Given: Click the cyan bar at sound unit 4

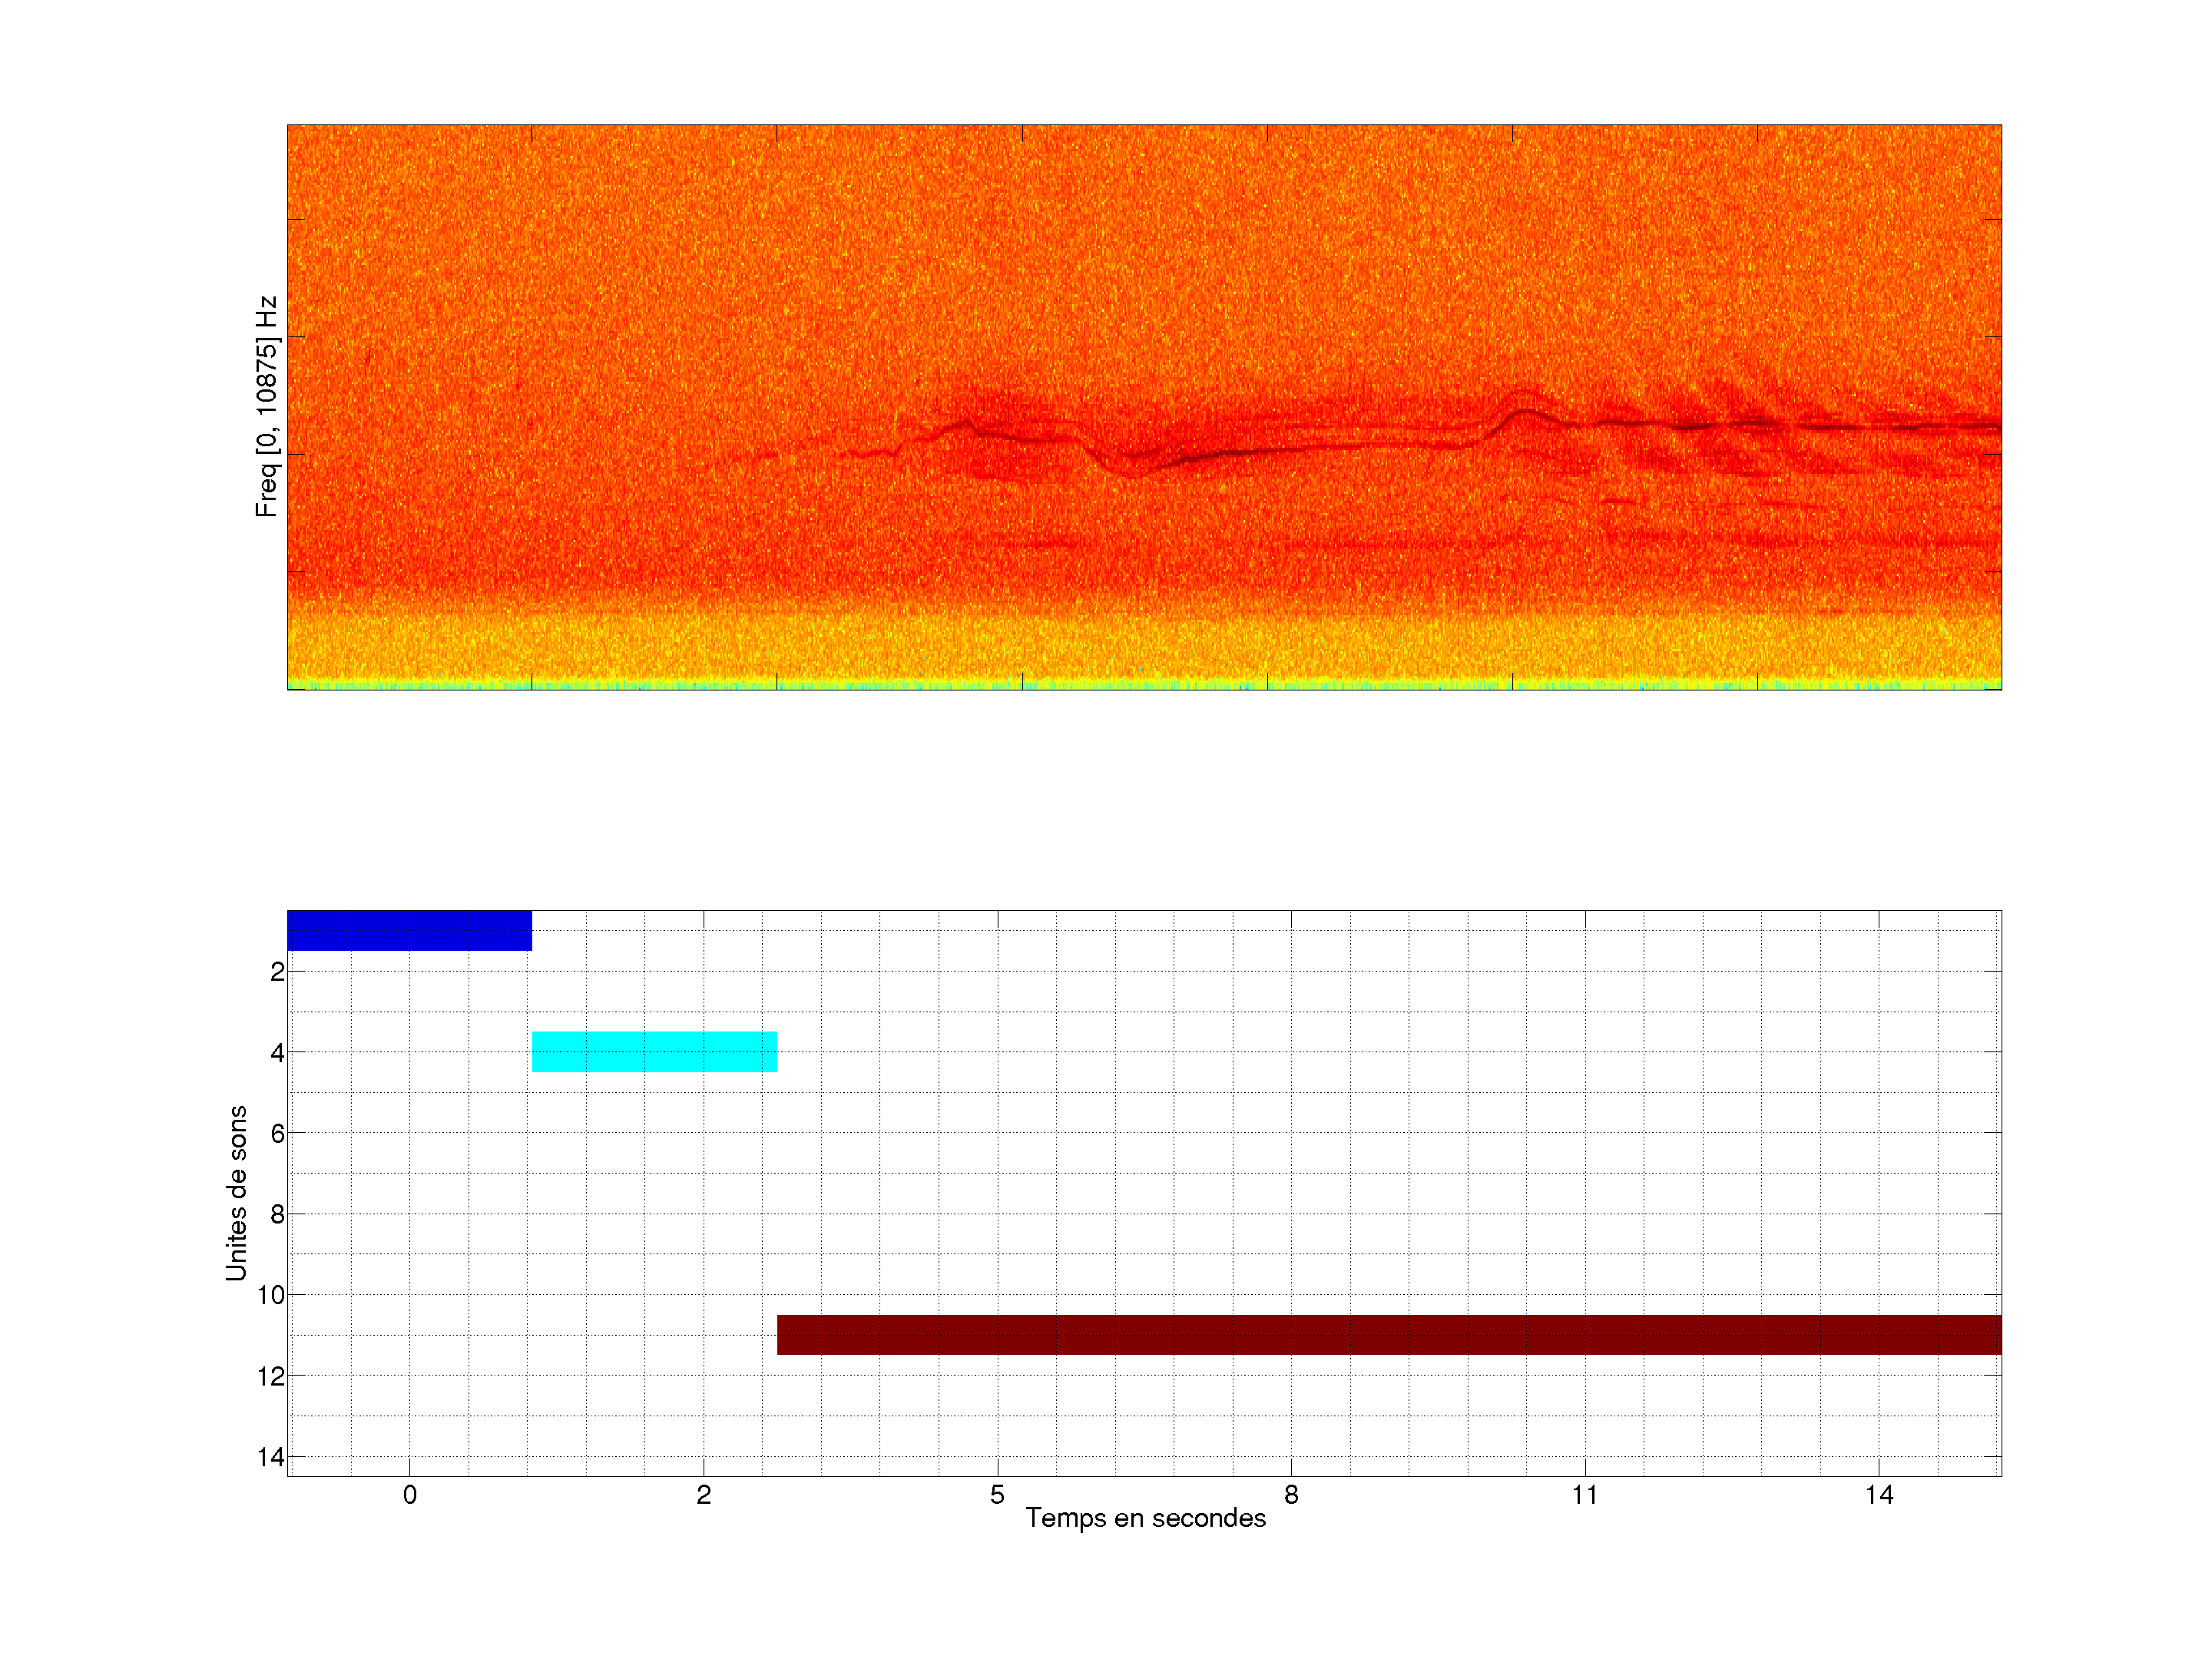Looking at the screenshot, I should point(654,1051).
